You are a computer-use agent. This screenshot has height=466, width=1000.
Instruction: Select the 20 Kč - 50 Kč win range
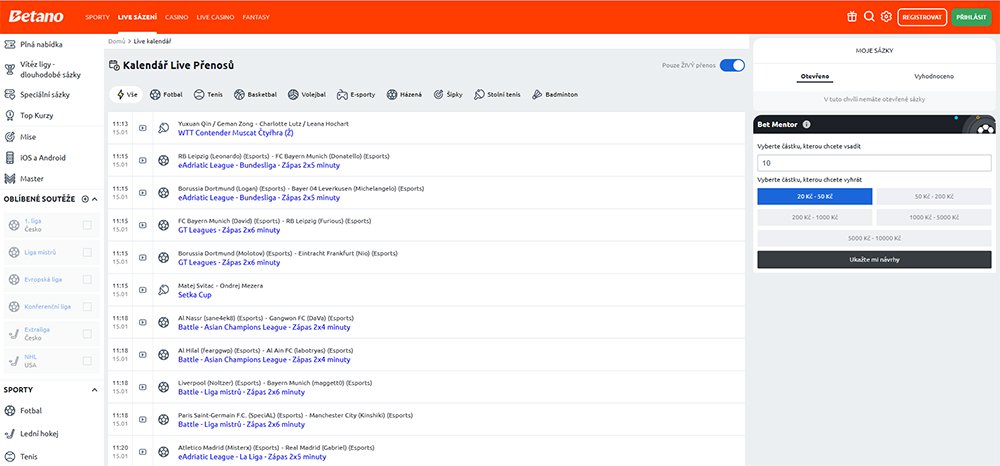[x=814, y=196]
